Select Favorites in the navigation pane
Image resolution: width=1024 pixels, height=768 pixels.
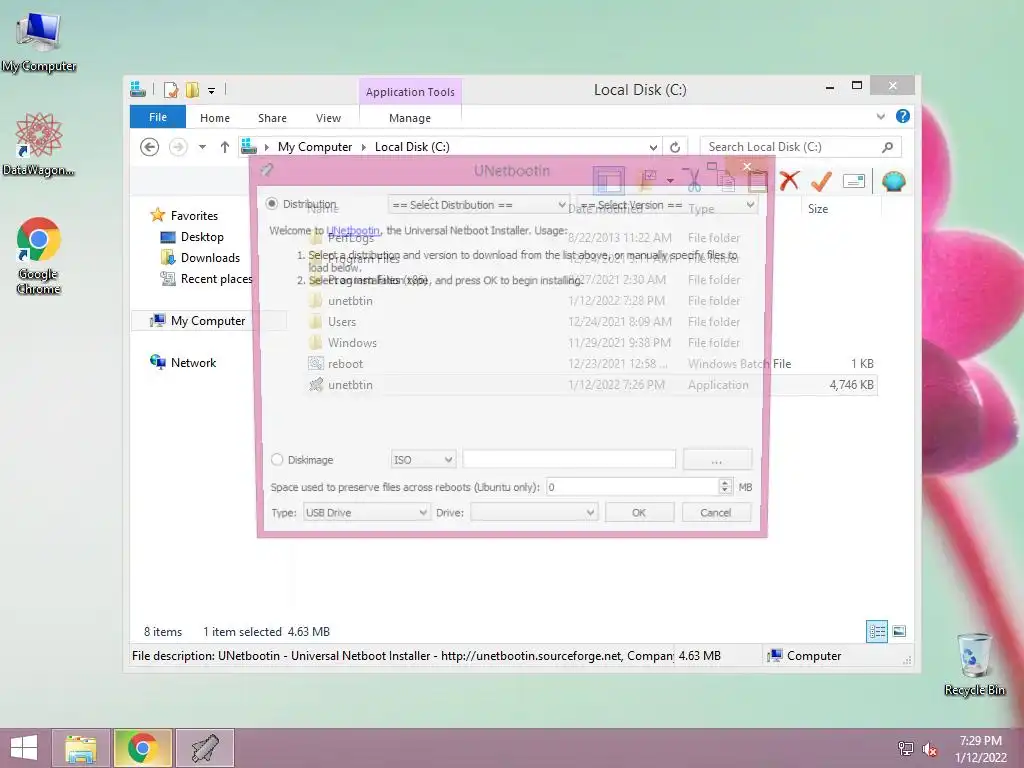(194, 216)
